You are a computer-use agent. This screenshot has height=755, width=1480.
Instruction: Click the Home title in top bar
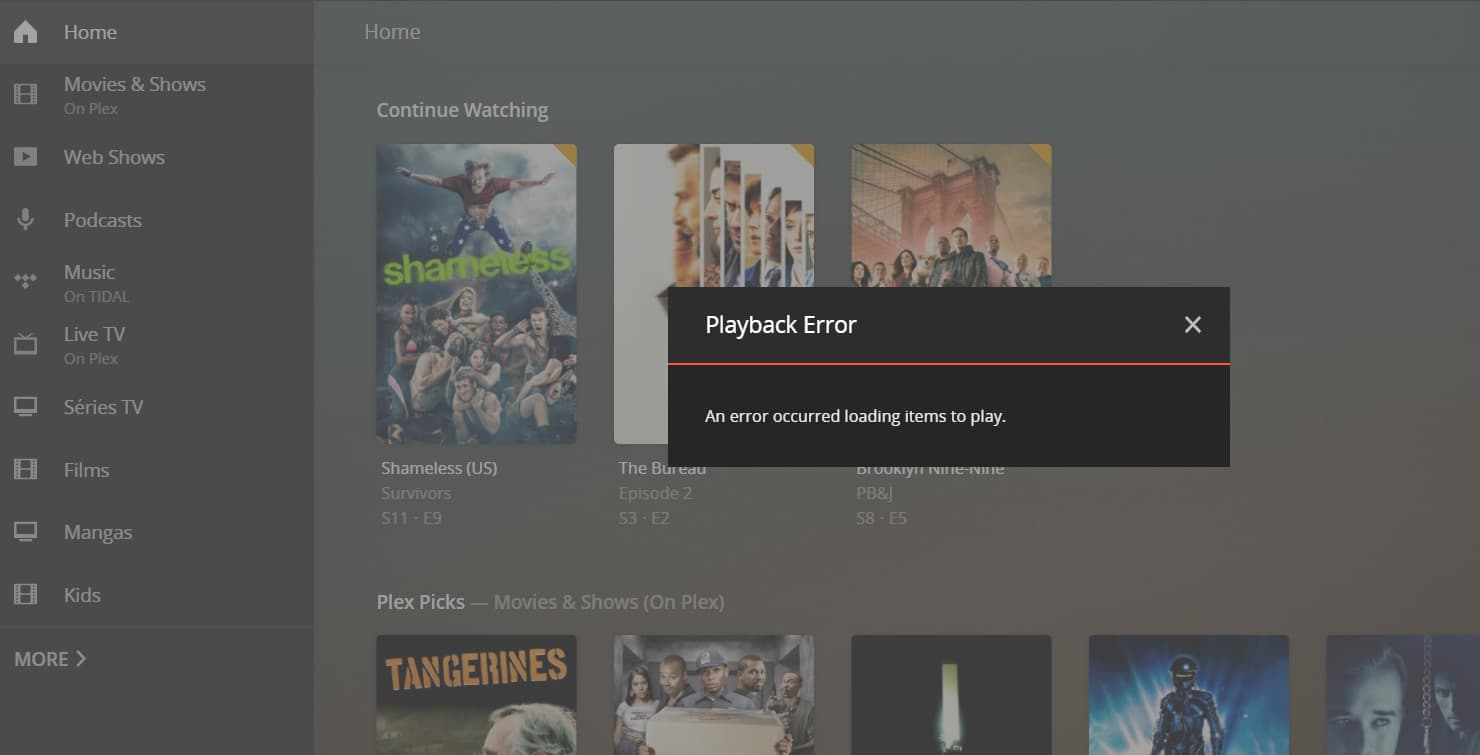(392, 32)
